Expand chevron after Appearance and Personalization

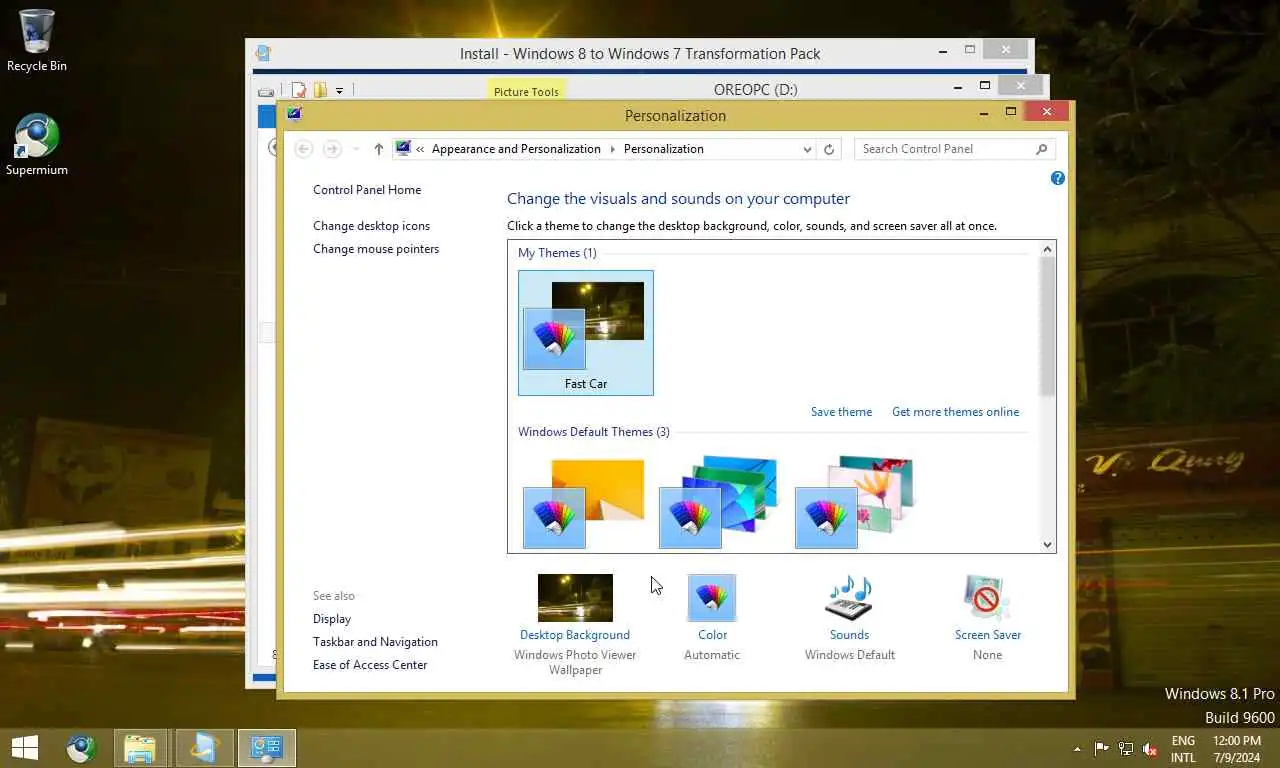coord(612,149)
